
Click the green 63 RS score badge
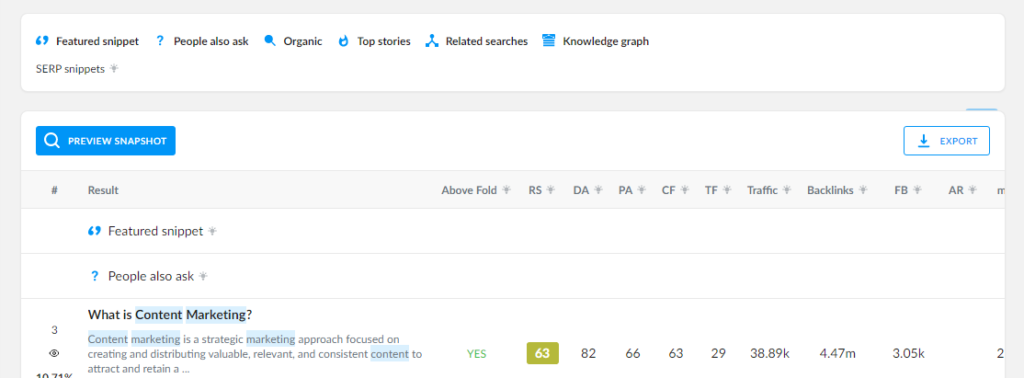[x=542, y=353]
